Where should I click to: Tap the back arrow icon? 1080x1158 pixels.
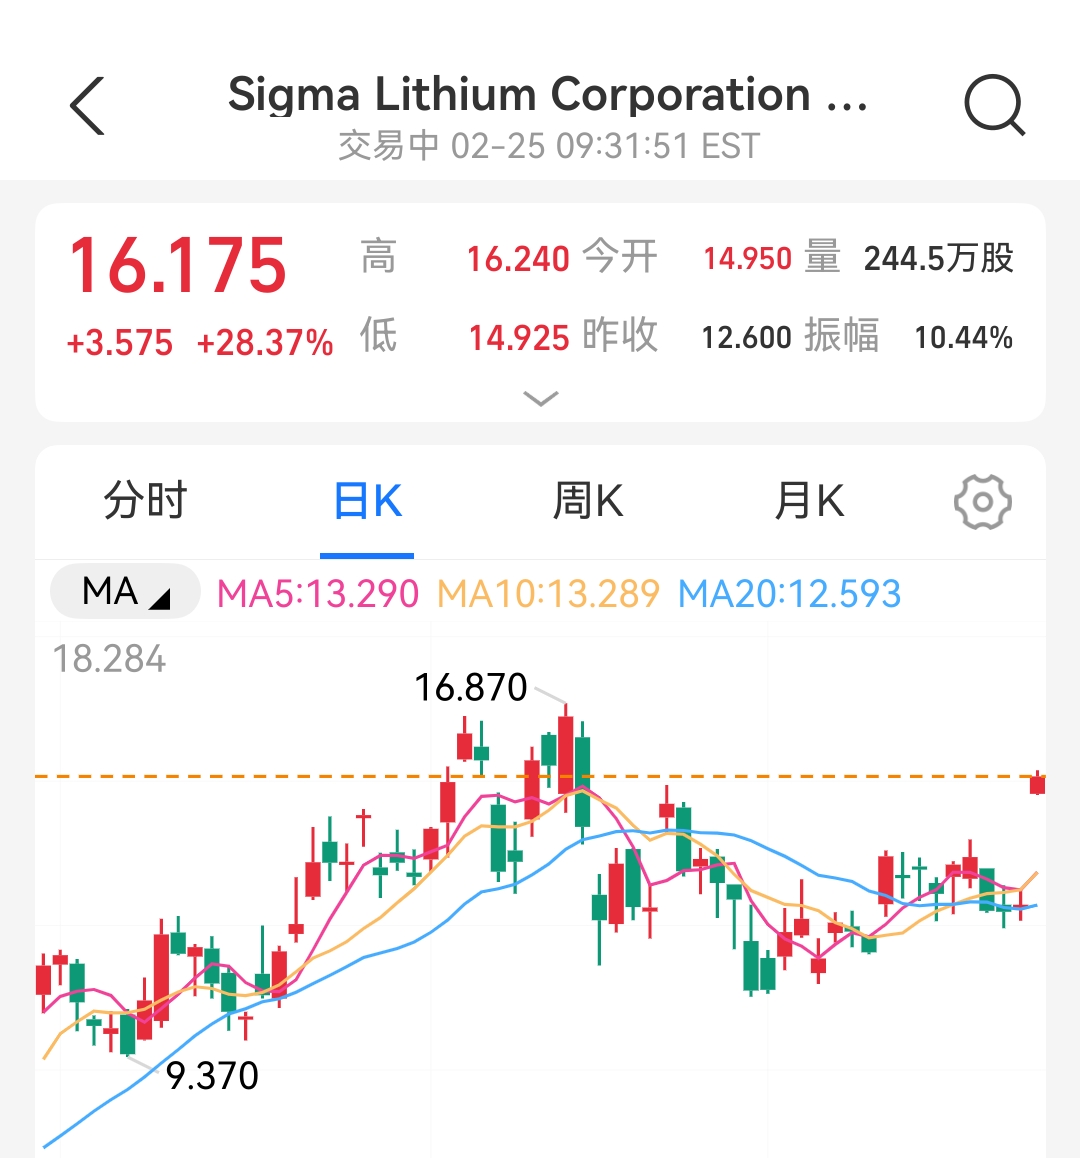[x=88, y=106]
